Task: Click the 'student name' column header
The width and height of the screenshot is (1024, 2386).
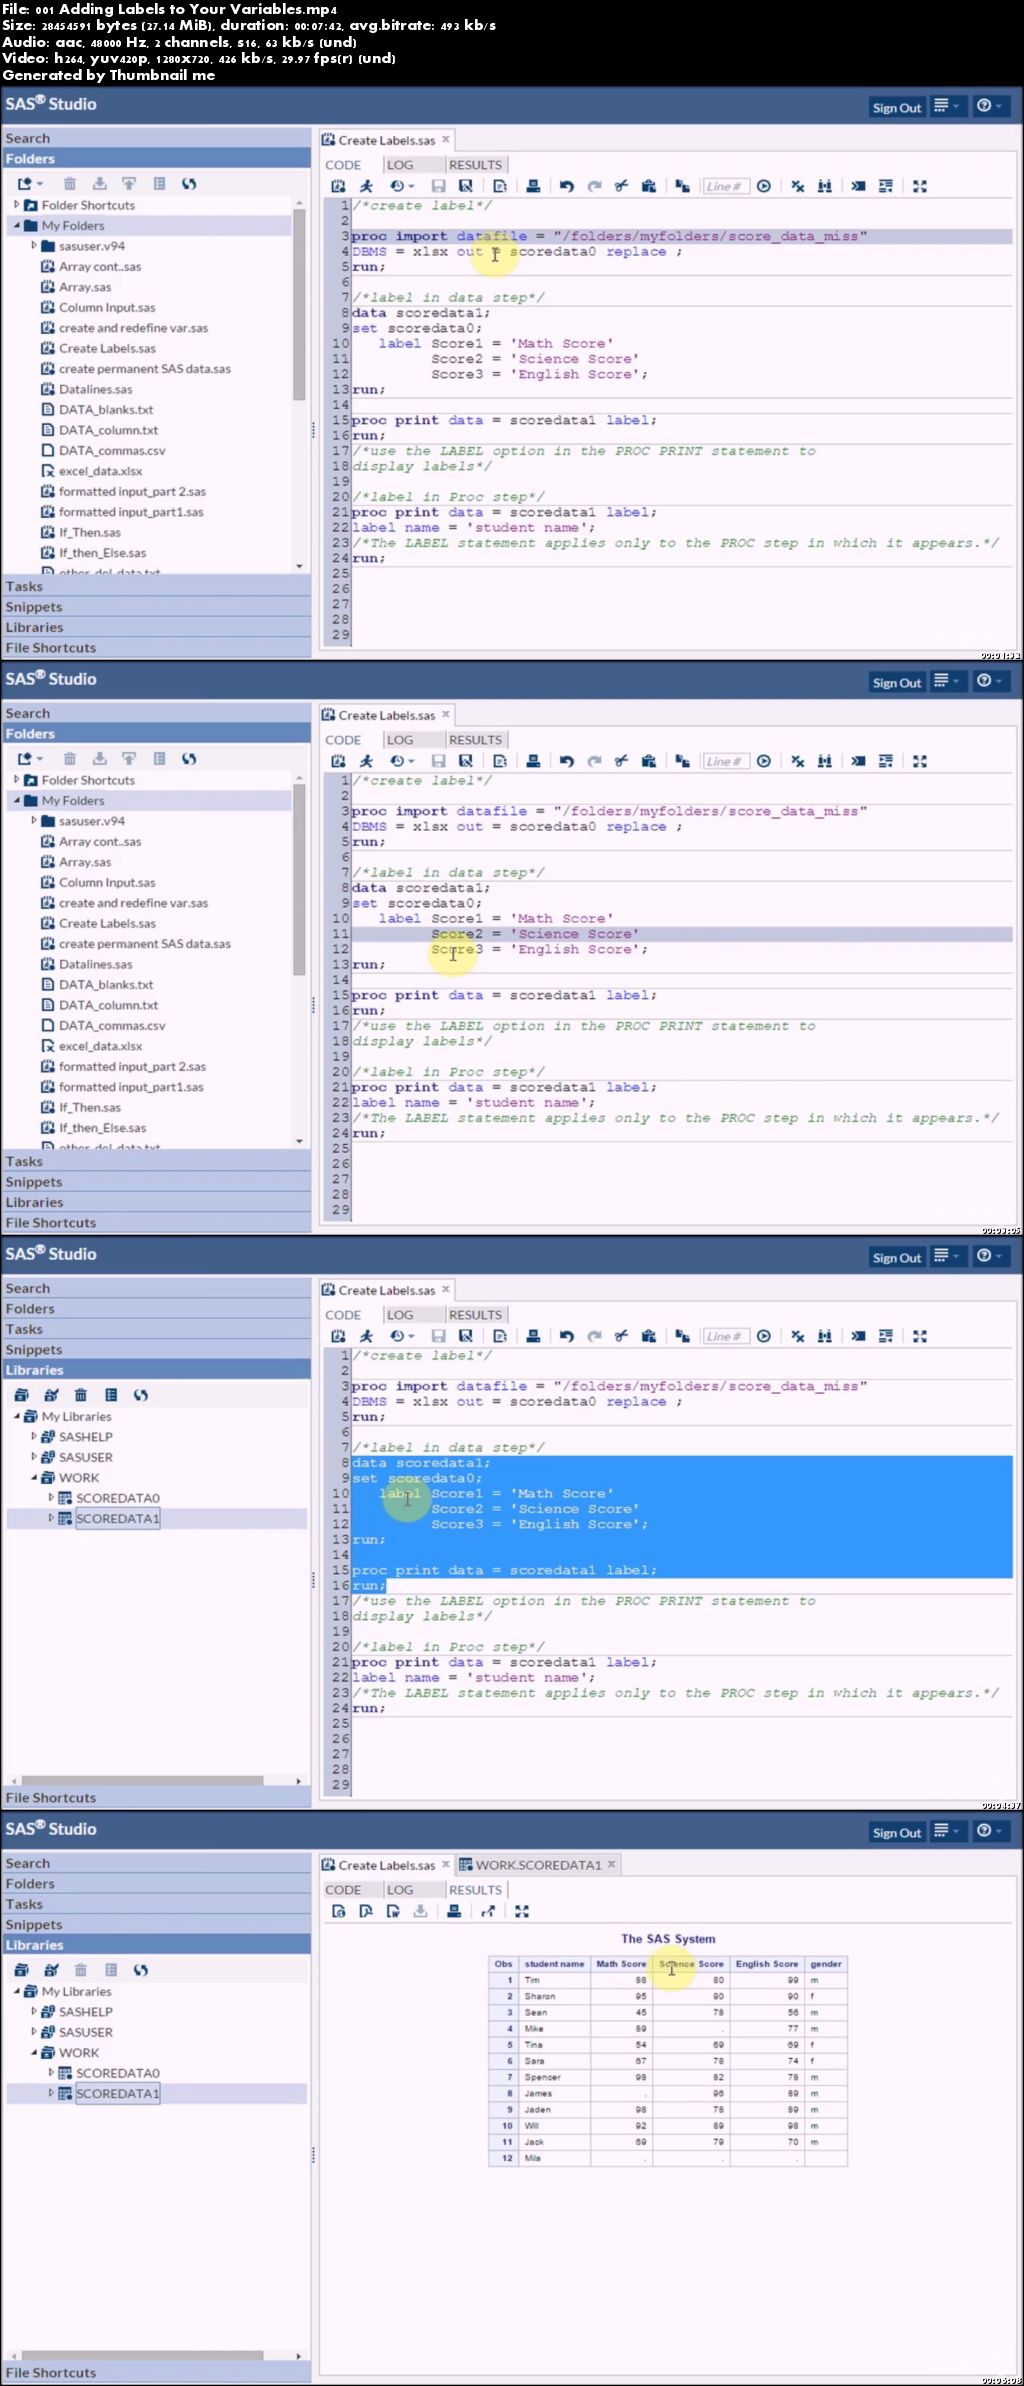Action: 554,1964
